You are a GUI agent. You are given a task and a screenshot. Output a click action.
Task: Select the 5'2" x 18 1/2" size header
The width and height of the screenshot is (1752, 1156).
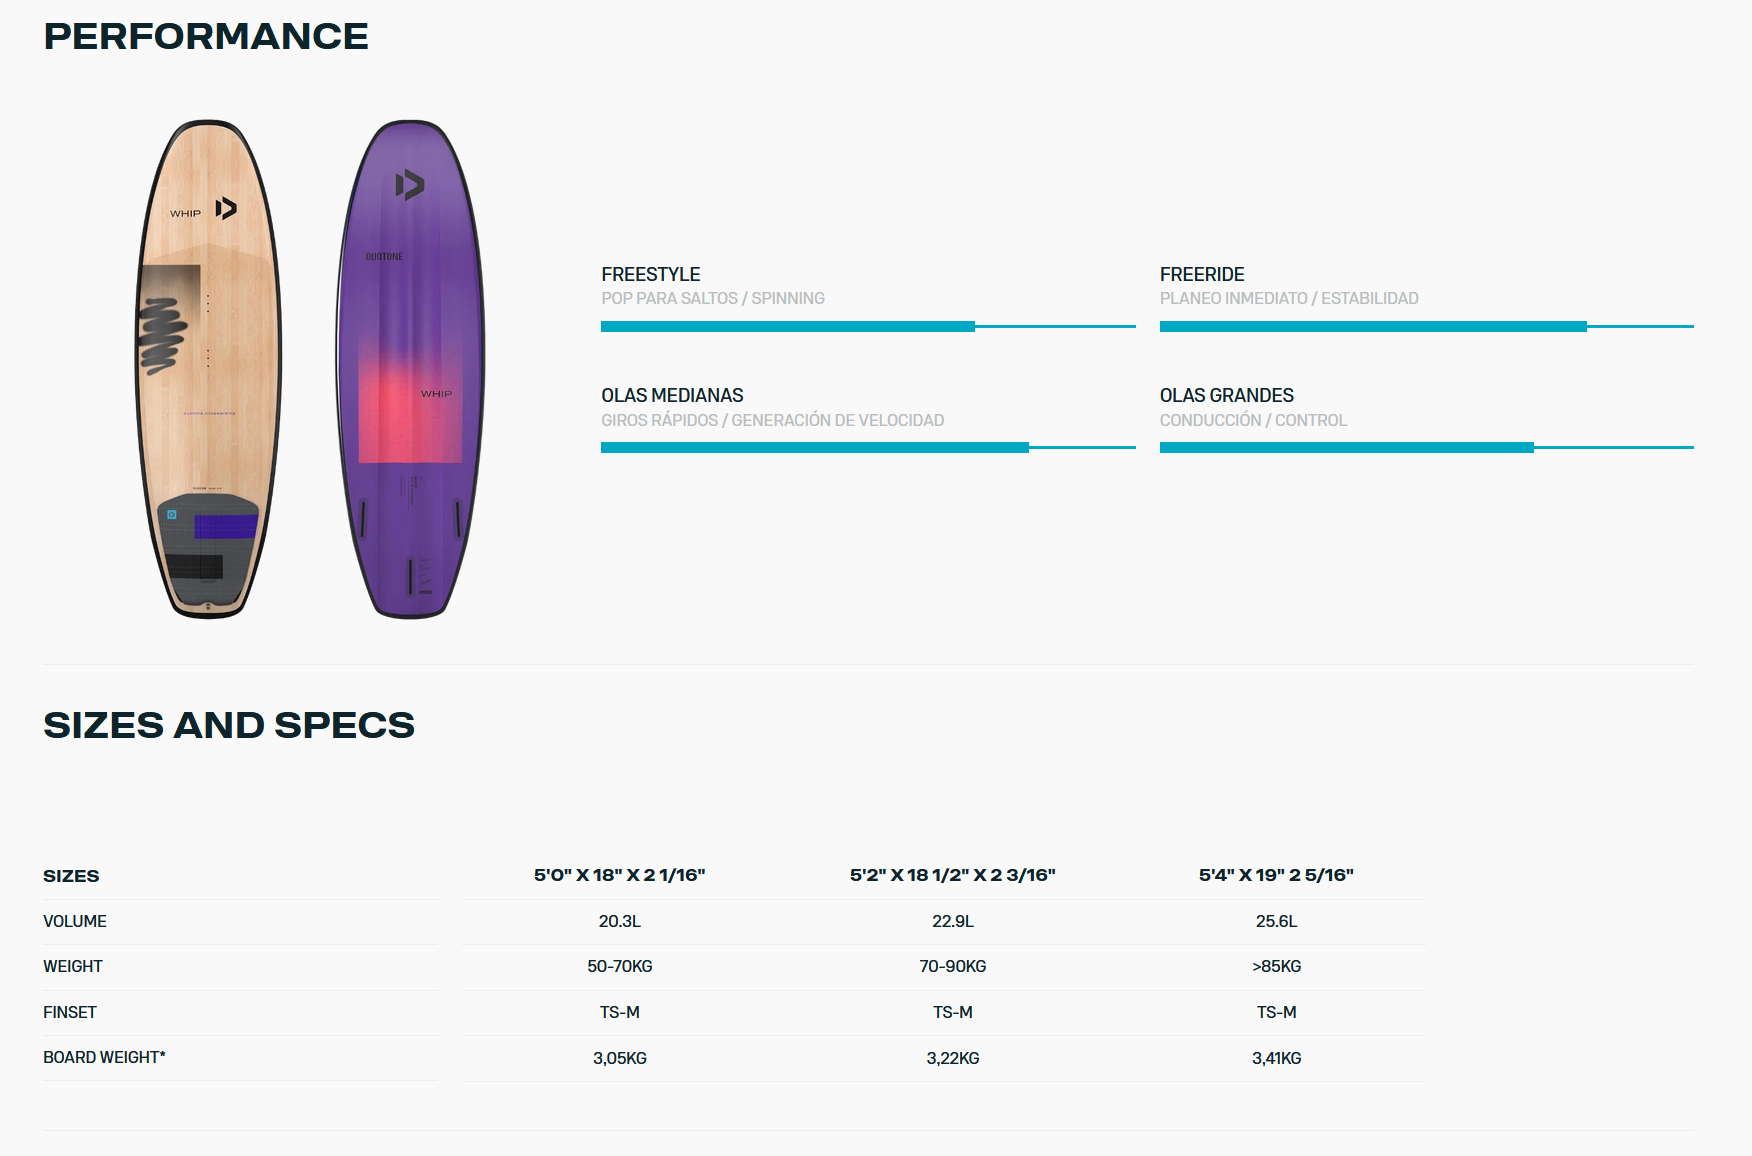click(953, 875)
